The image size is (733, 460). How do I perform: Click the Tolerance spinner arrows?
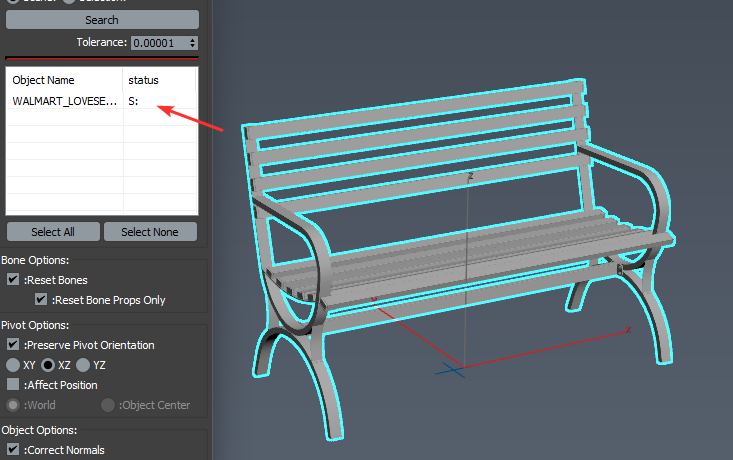click(x=193, y=43)
